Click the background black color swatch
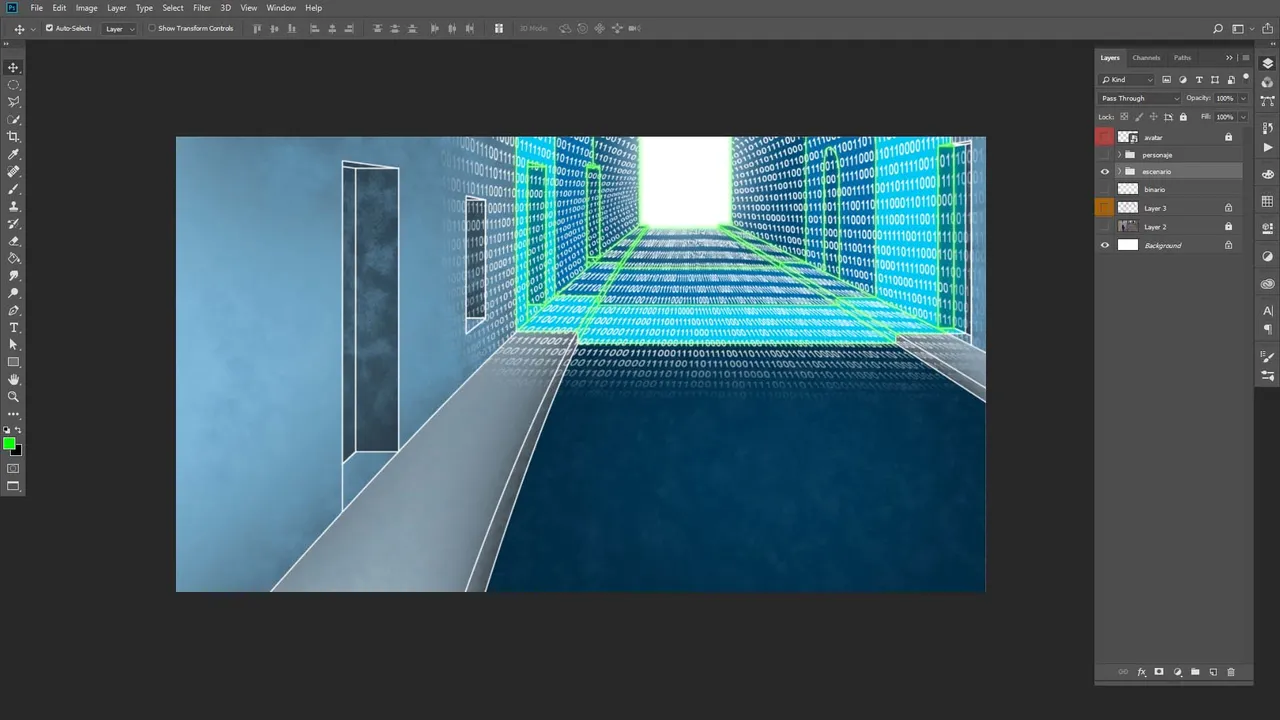The height and width of the screenshot is (720, 1280). [17, 451]
